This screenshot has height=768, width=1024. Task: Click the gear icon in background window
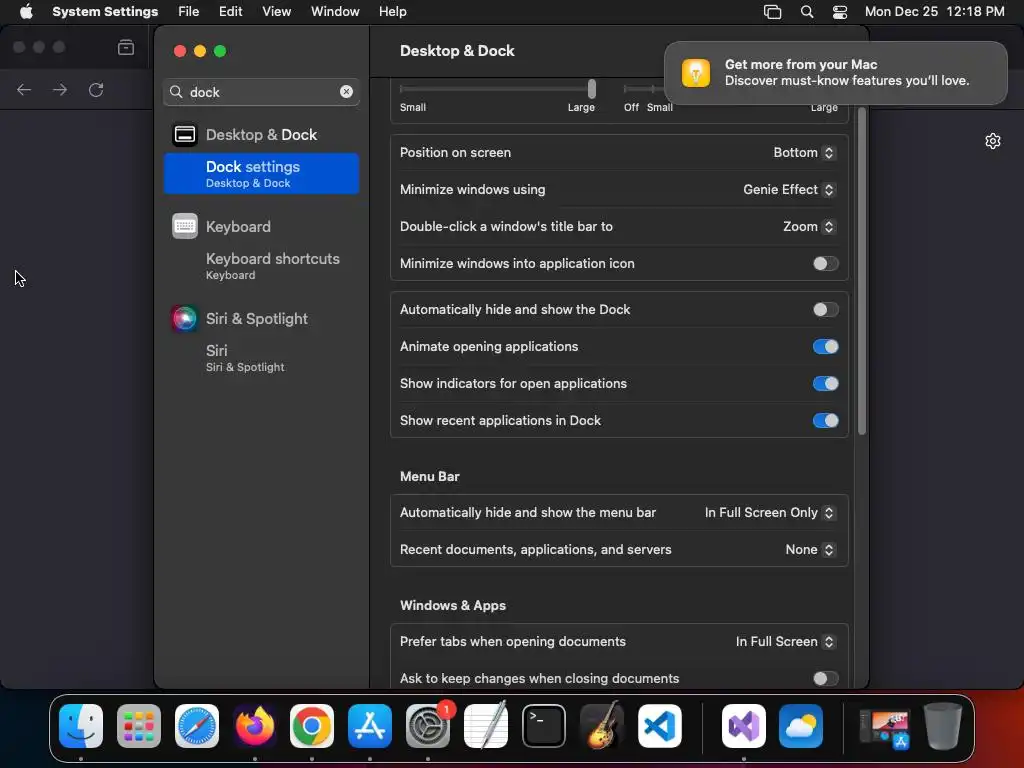tap(993, 141)
